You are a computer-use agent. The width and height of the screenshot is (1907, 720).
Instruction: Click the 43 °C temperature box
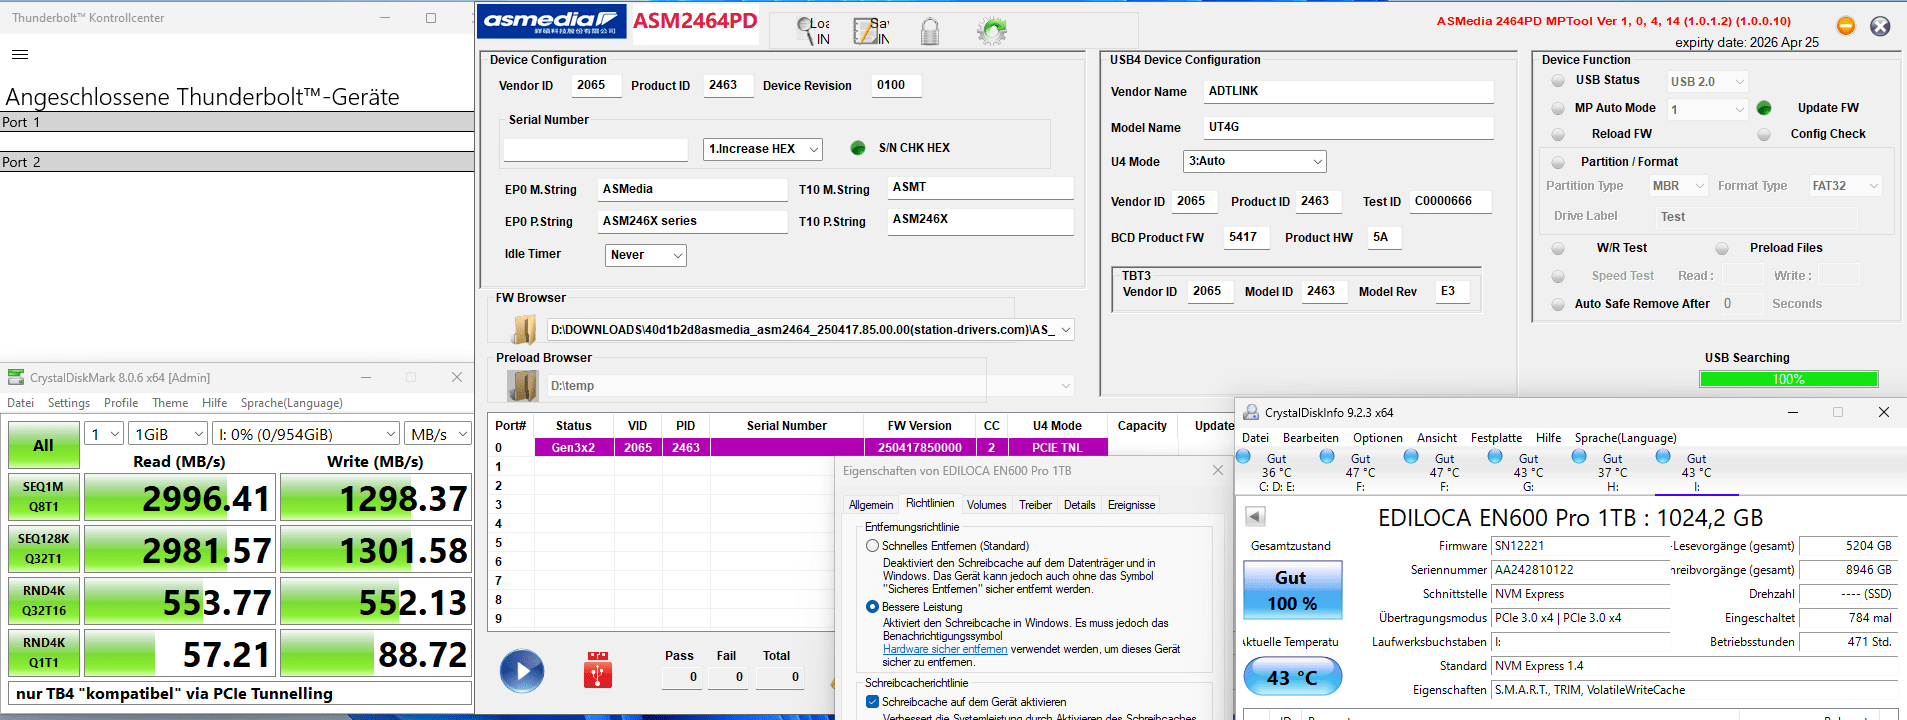point(1292,677)
